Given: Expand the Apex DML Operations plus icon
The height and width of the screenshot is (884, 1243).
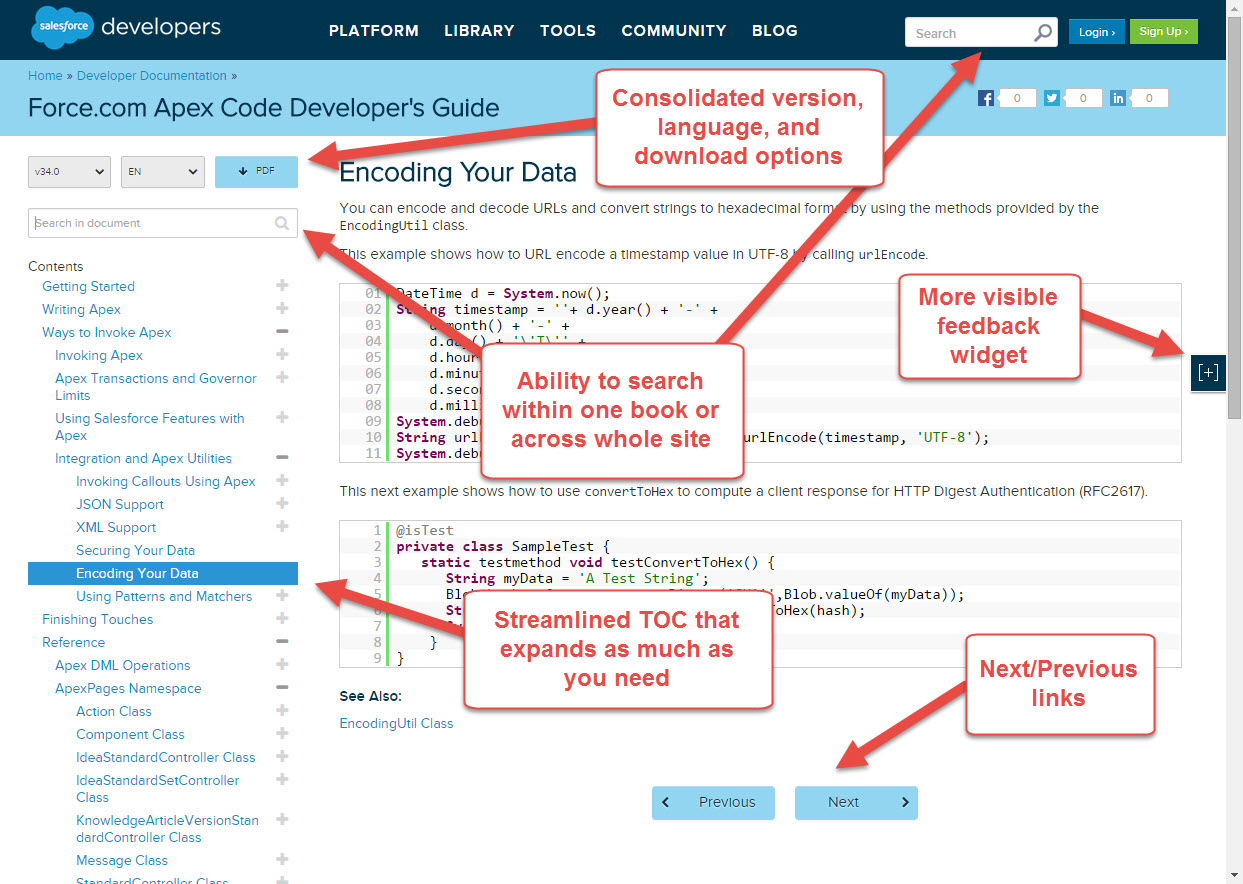Looking at the screenshot, I should click(282, 665).
